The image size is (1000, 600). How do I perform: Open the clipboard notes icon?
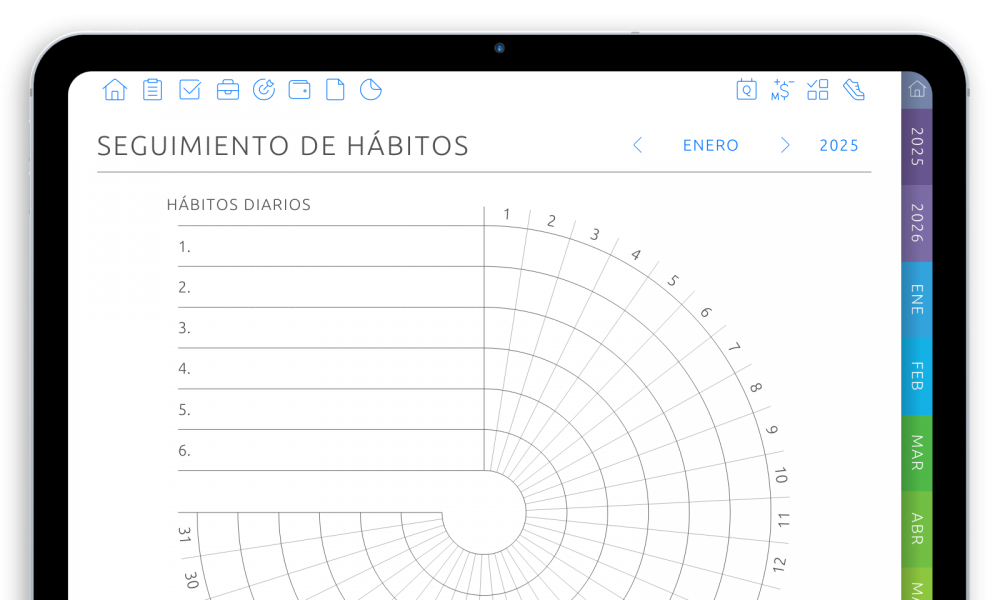pyautogui.click(x=152, y=90)
